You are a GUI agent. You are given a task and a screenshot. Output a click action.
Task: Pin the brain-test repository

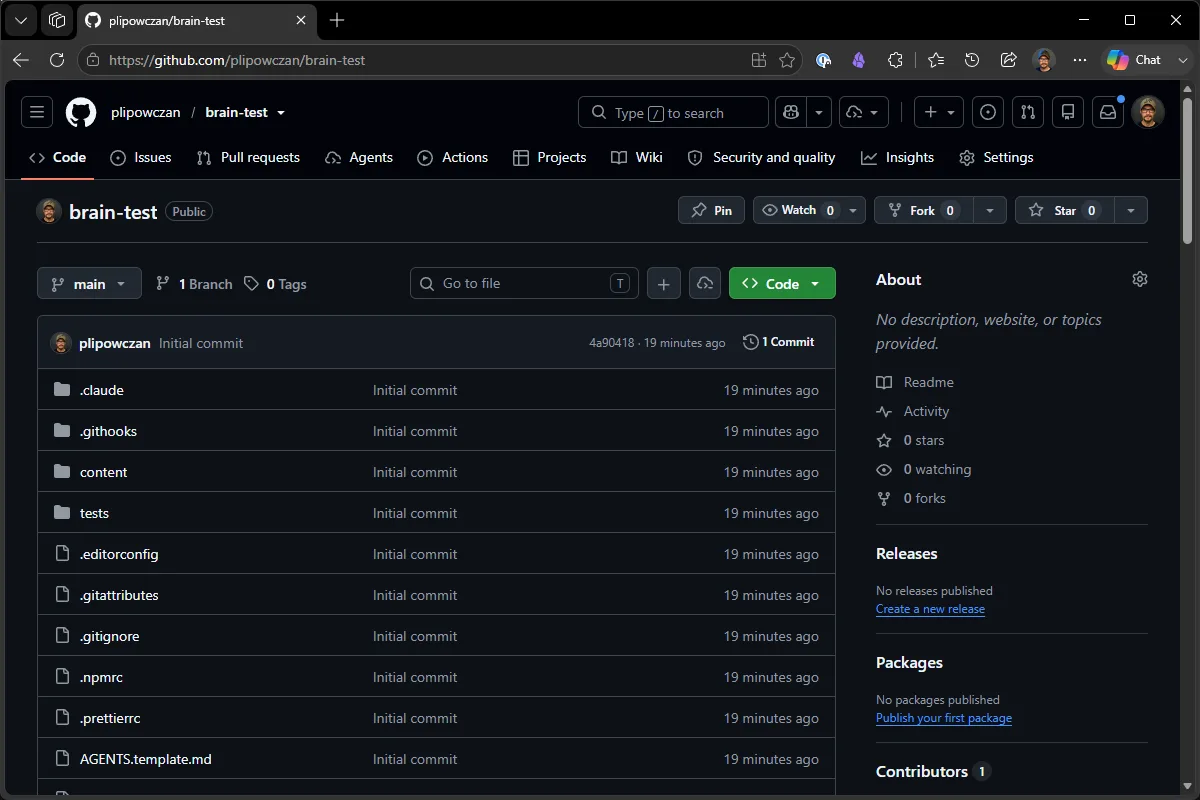[711, 210]
